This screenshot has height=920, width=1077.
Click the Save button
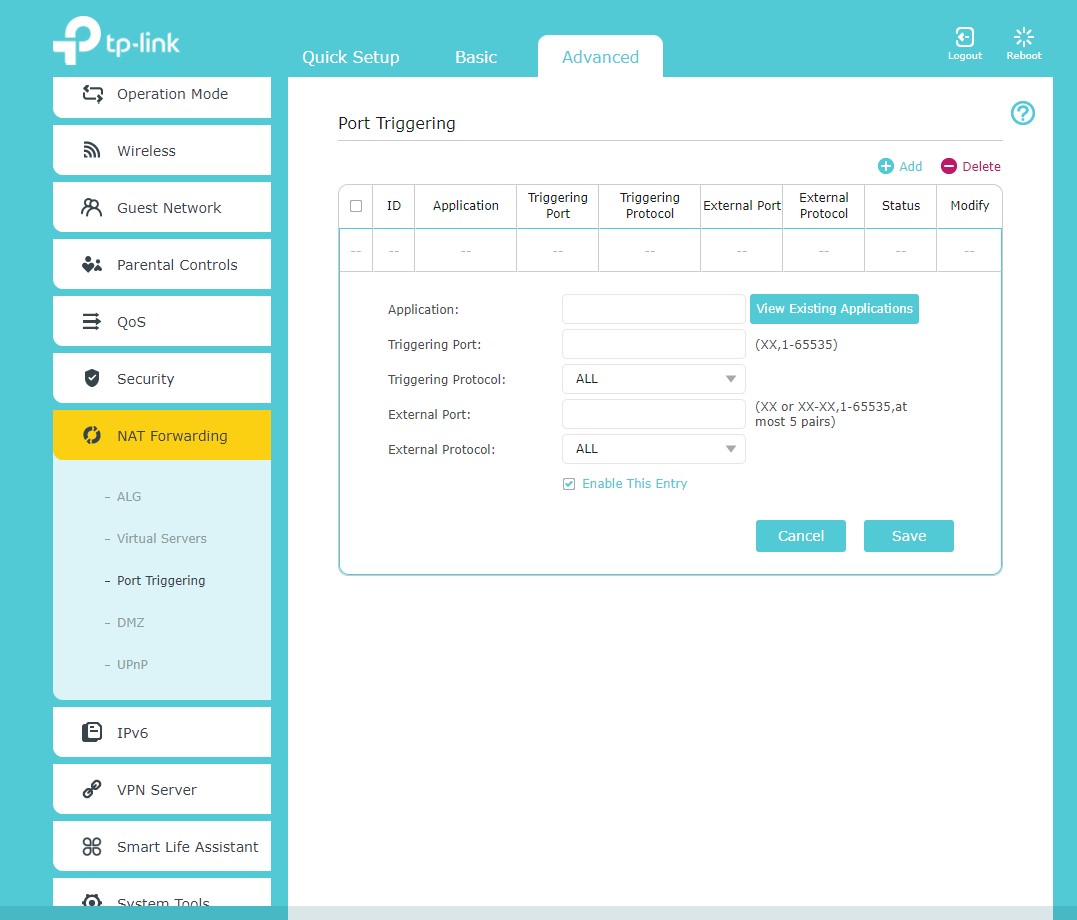(908, 535)
